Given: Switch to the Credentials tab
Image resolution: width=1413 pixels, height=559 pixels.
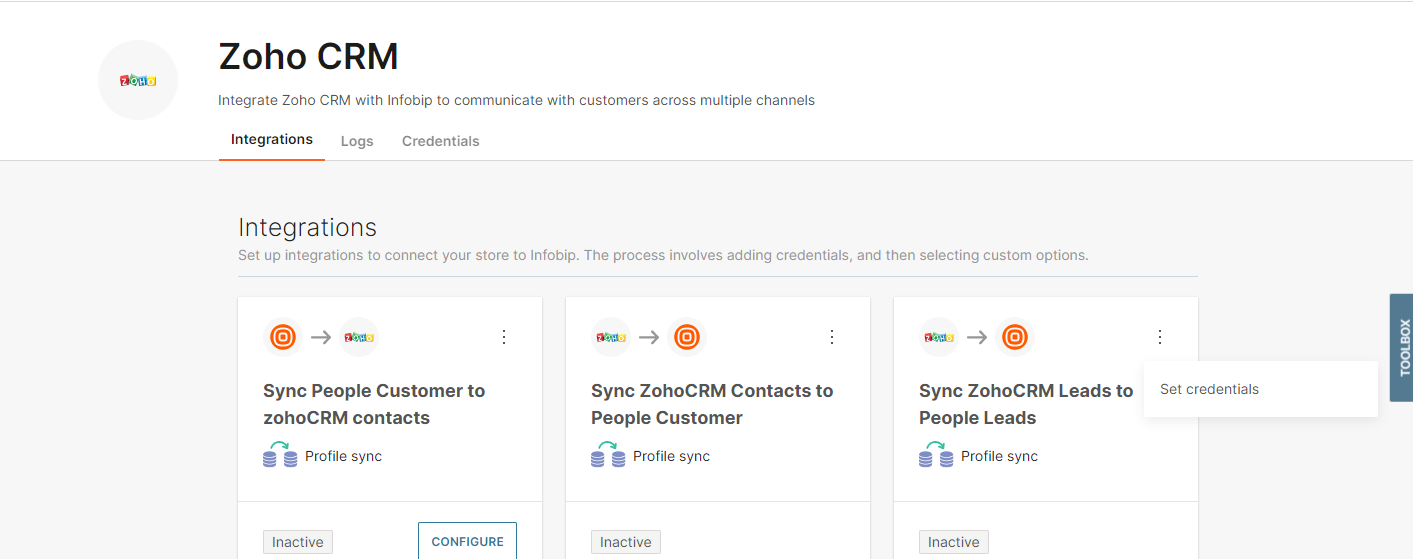Looking at the screenshot, I should tap(441, 141).
